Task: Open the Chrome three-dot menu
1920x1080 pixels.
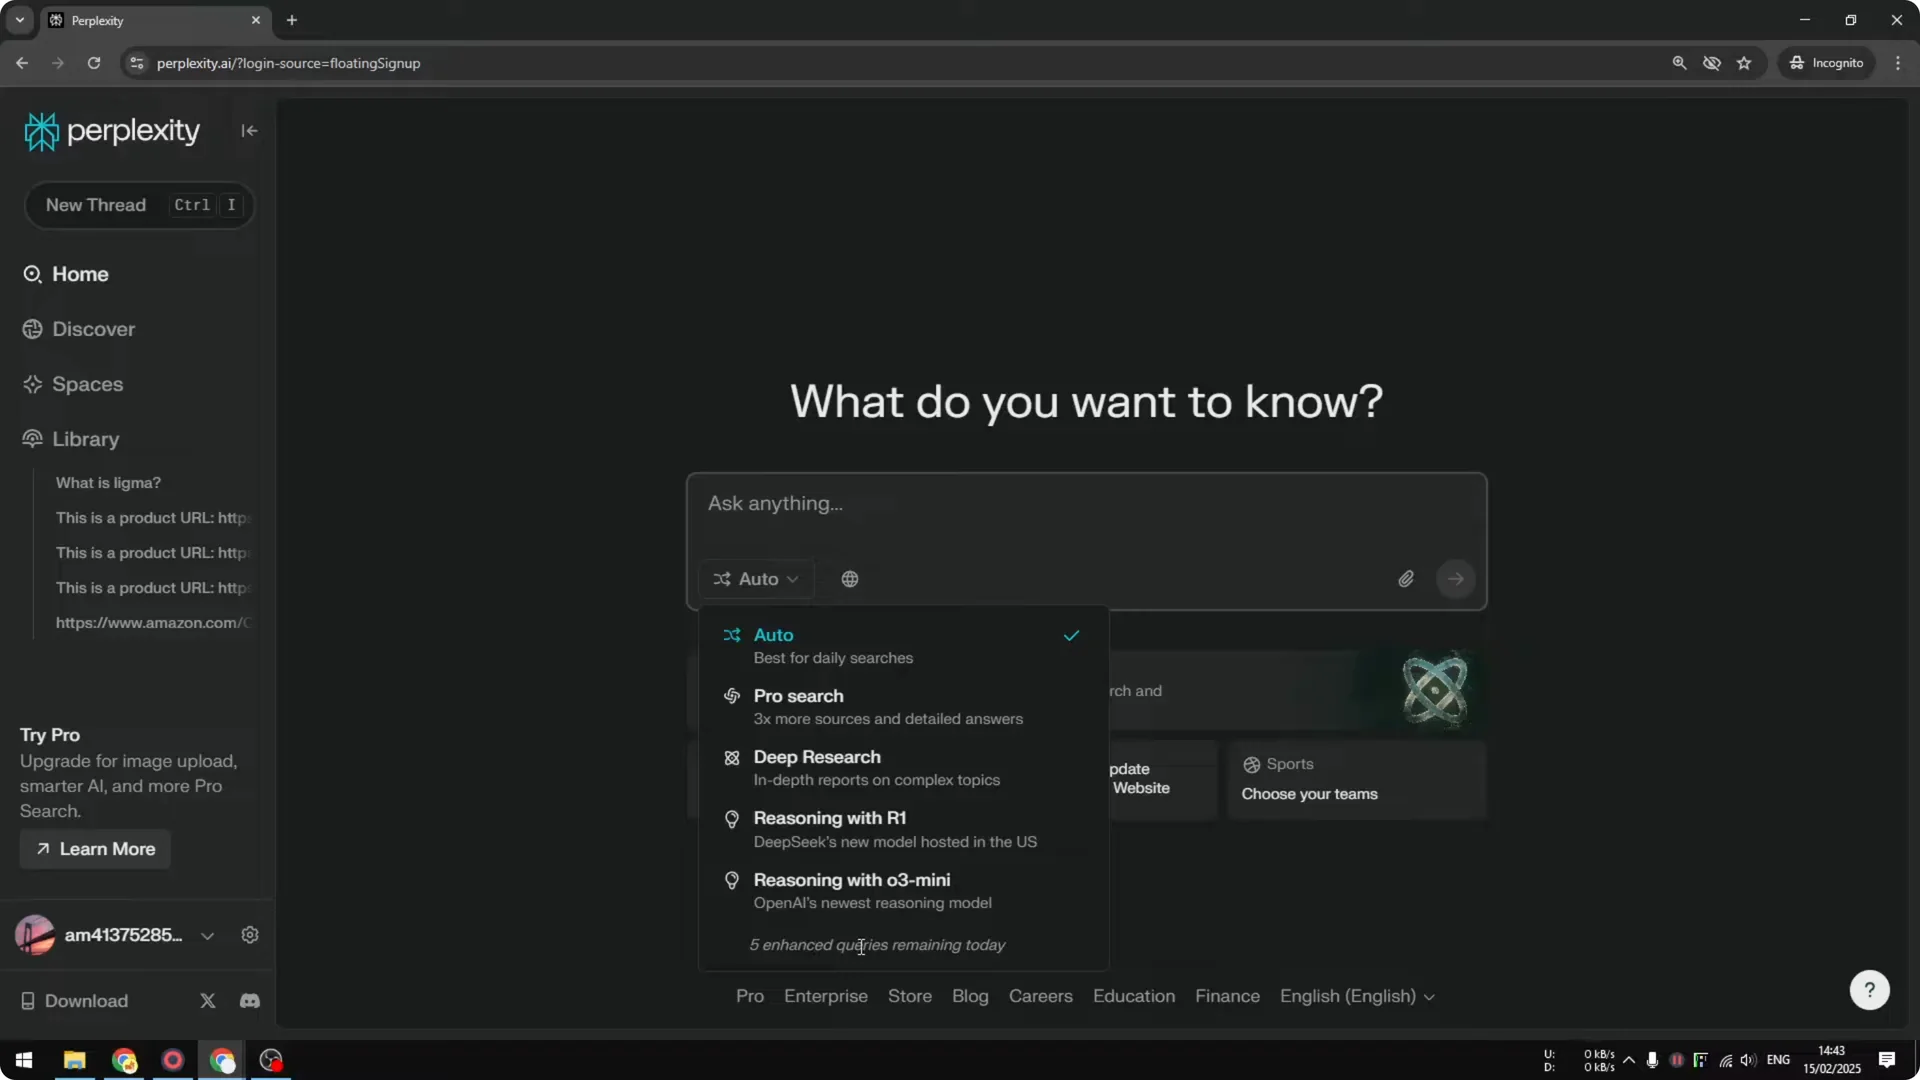Action: 1899,62
